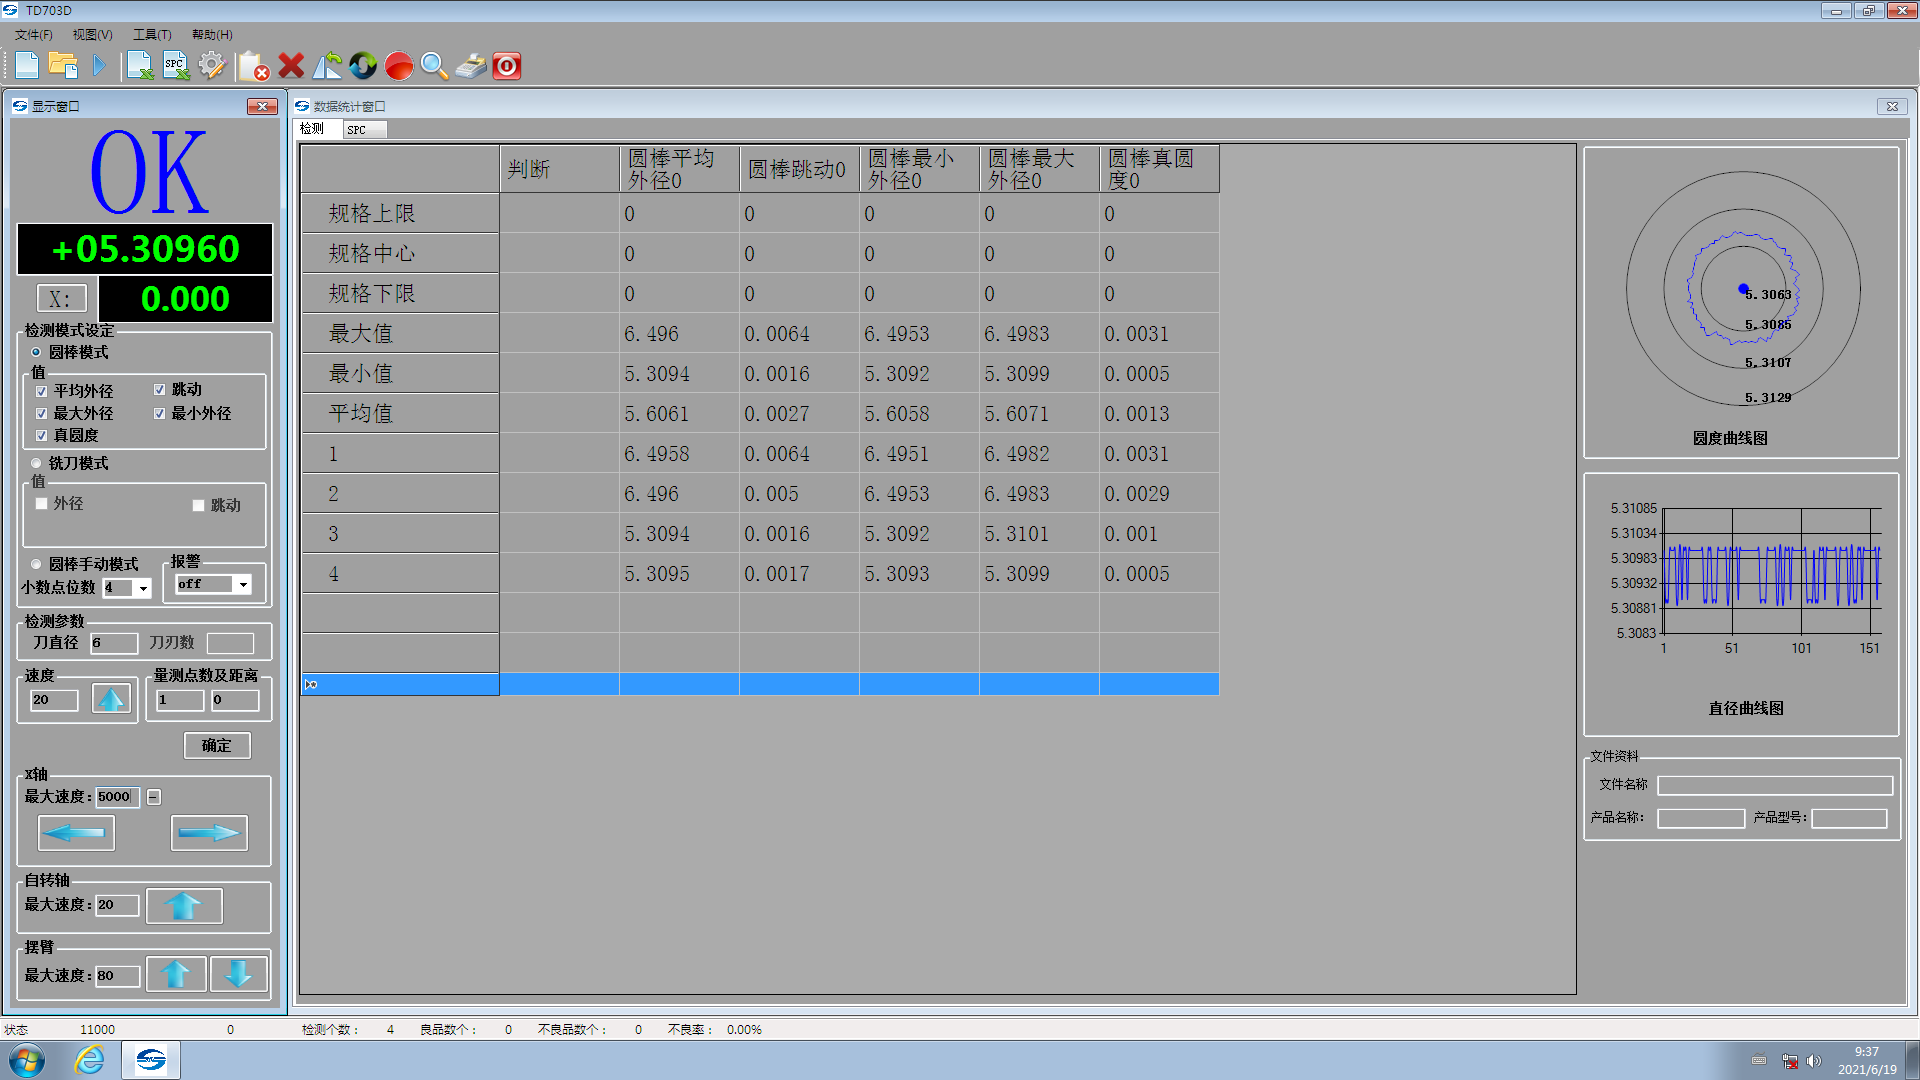Toggle the 真圆度 checkbox
Image resolution: width=1920 pixels, height=1080 pixels.
41,435
